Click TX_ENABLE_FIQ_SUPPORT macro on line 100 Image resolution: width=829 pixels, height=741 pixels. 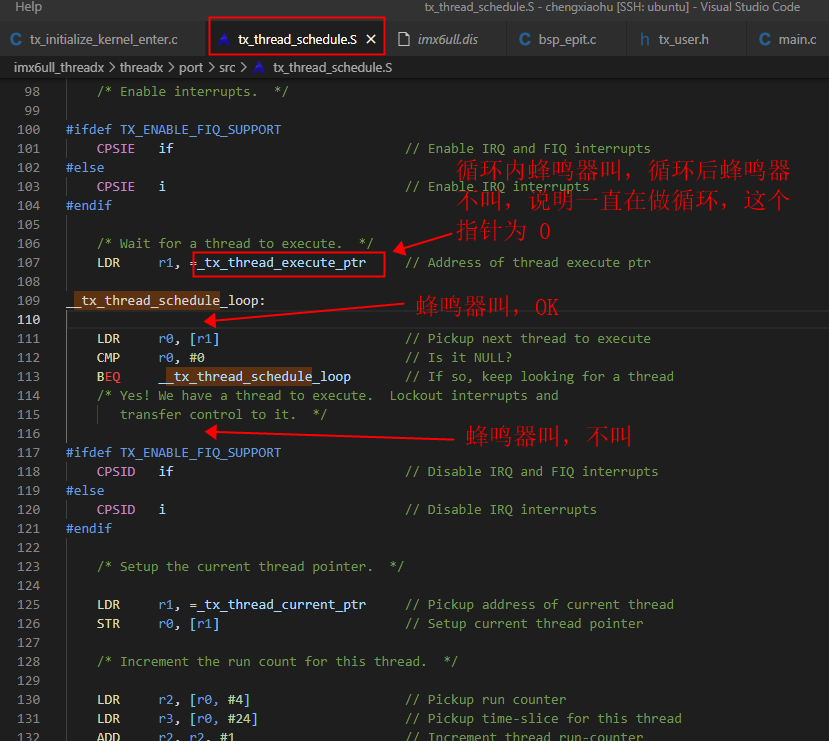click(200, 129)
